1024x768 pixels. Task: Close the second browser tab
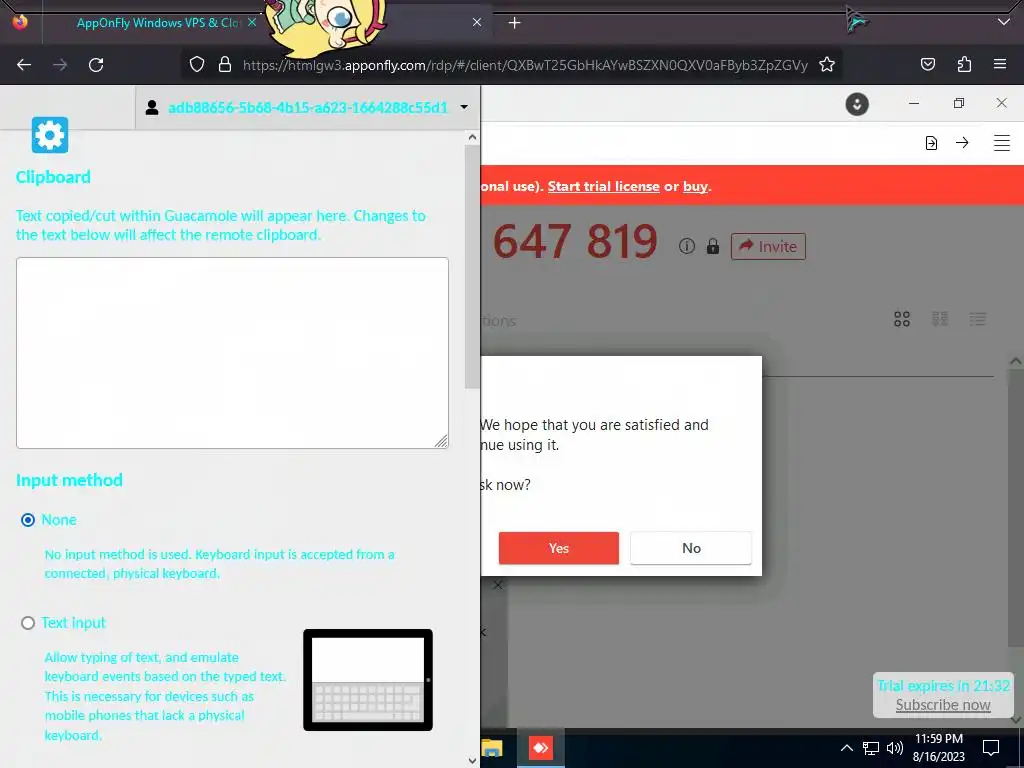pos(477,22)
